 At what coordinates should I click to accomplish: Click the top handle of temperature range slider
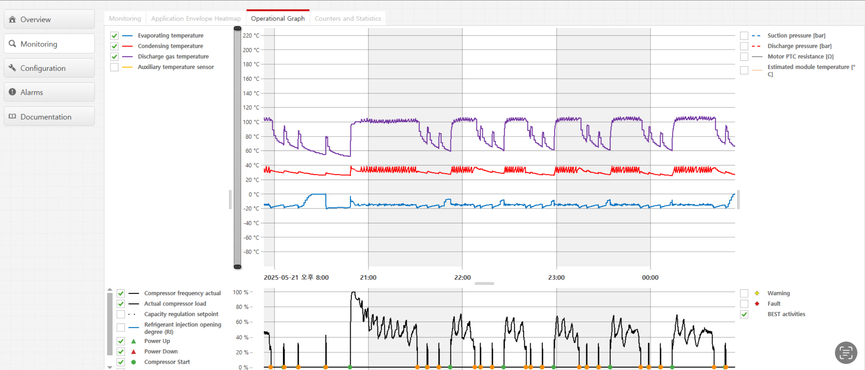pyautogui.click(x=238, y=28)
